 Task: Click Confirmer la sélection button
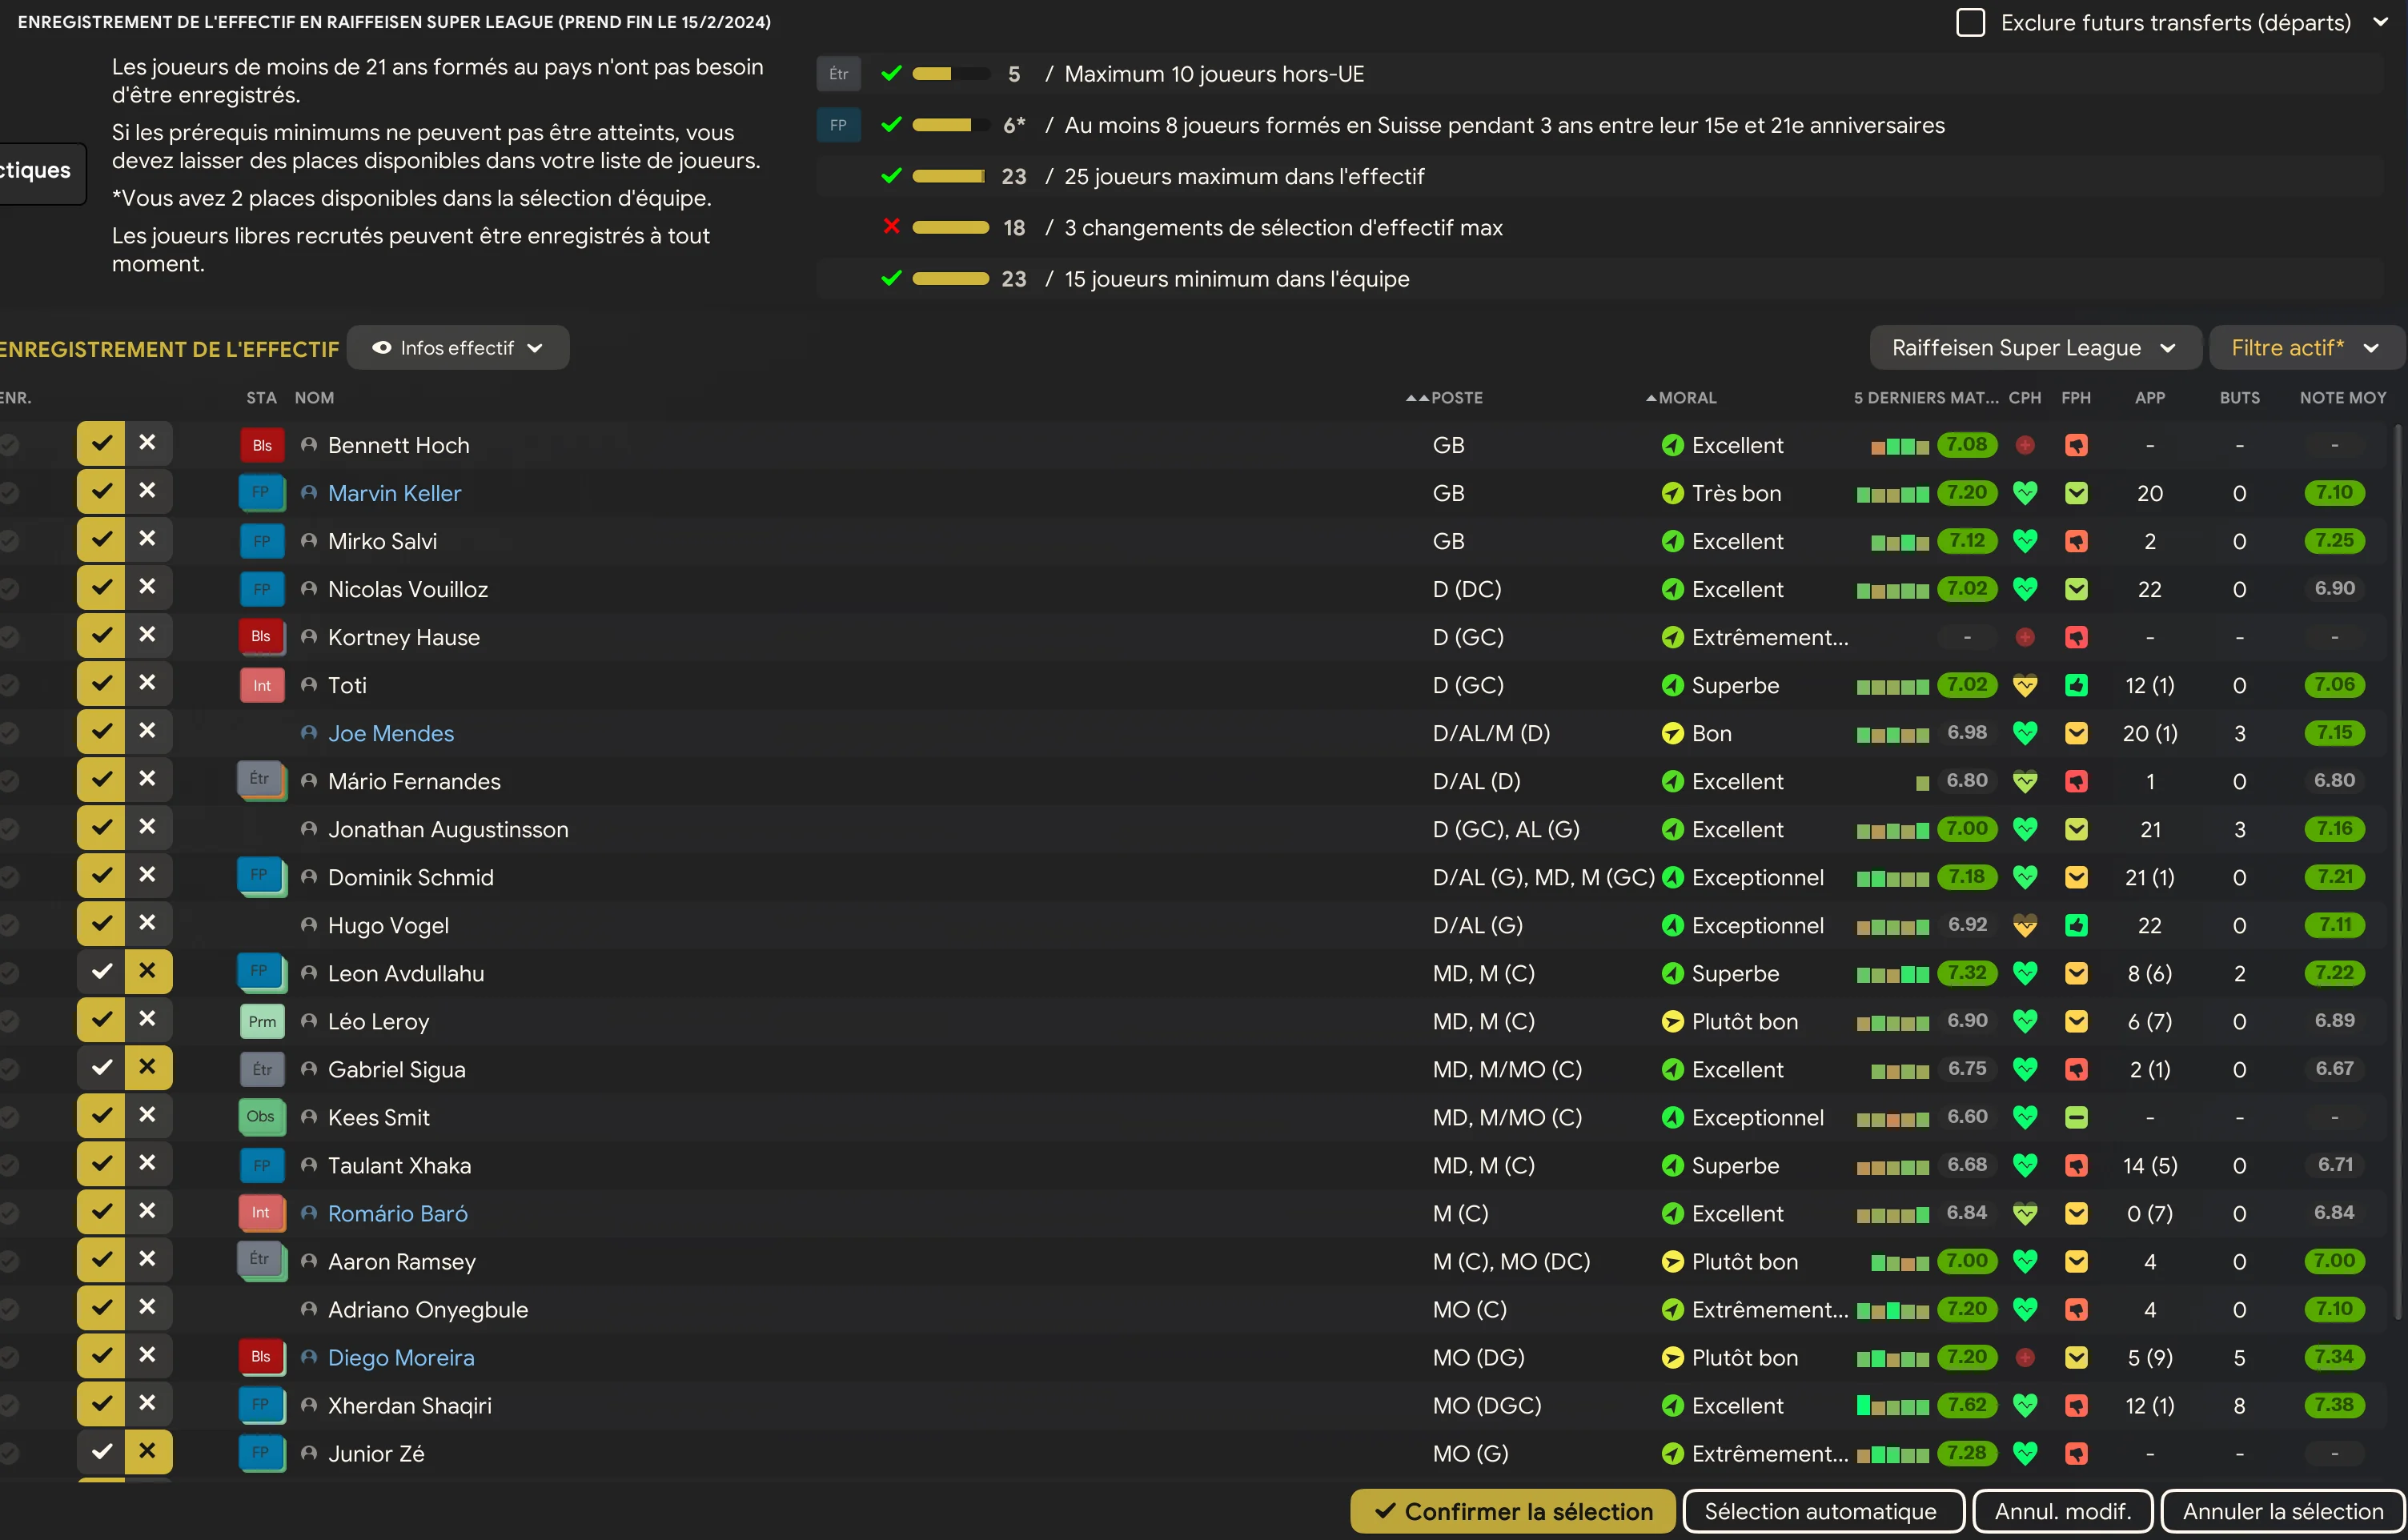[1513, 1511]
